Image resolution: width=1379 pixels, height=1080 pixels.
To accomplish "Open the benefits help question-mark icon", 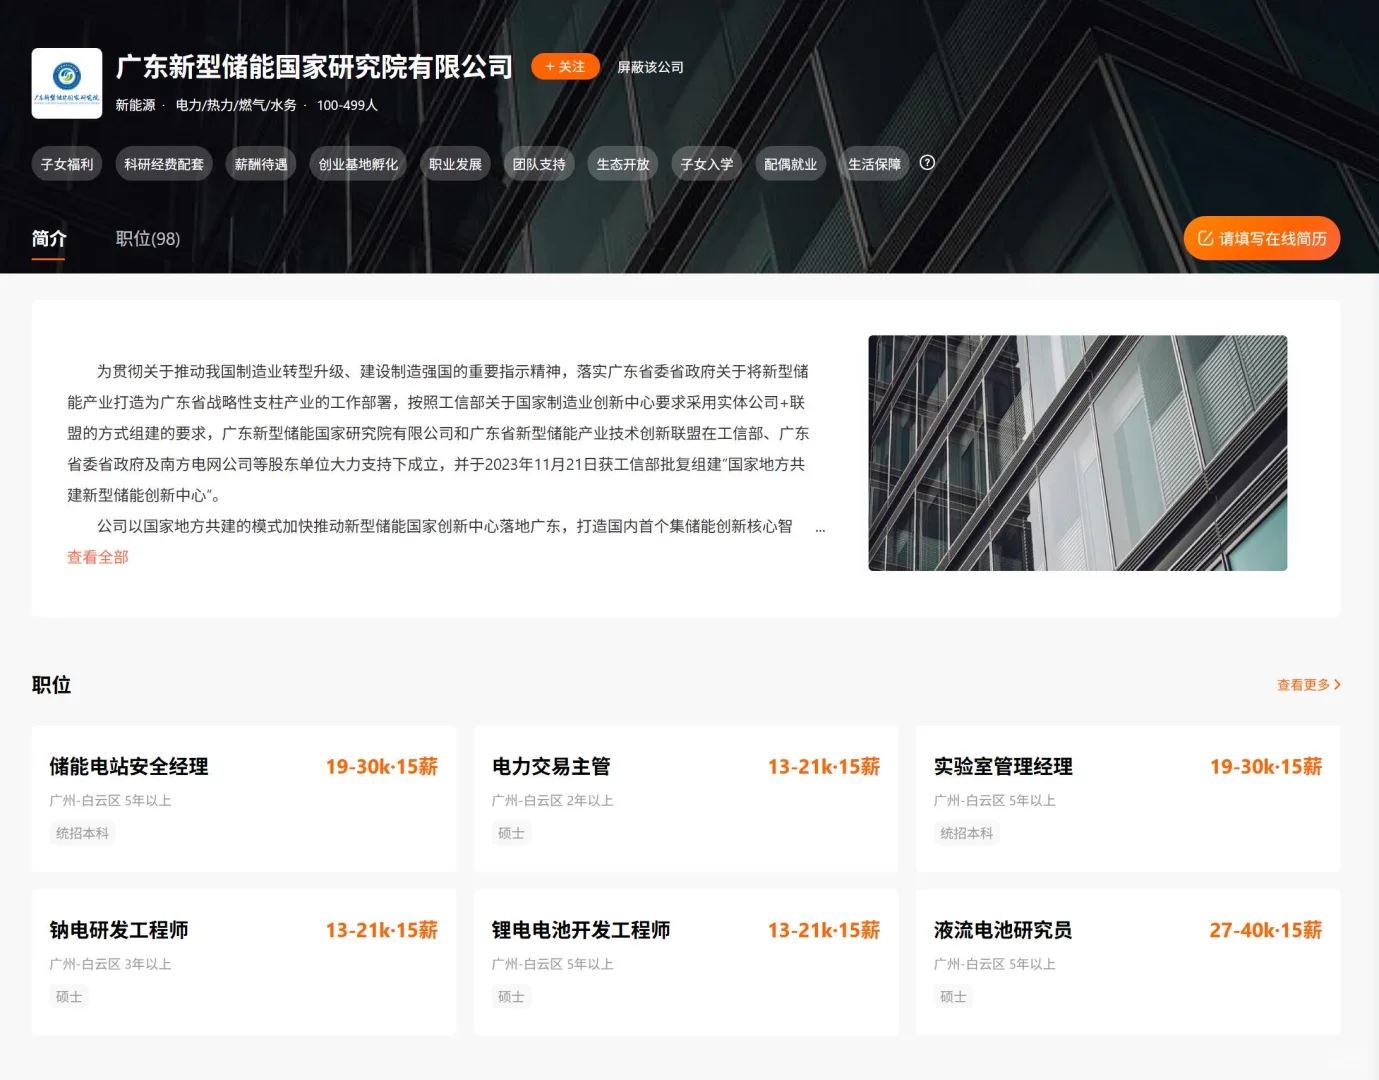I will [x=927, y=163].
